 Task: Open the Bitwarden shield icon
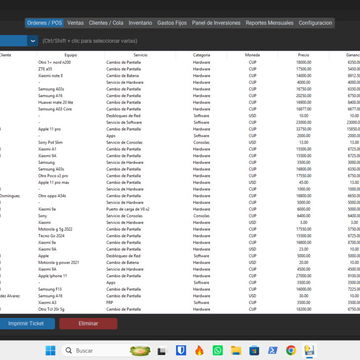click(181, 350)
